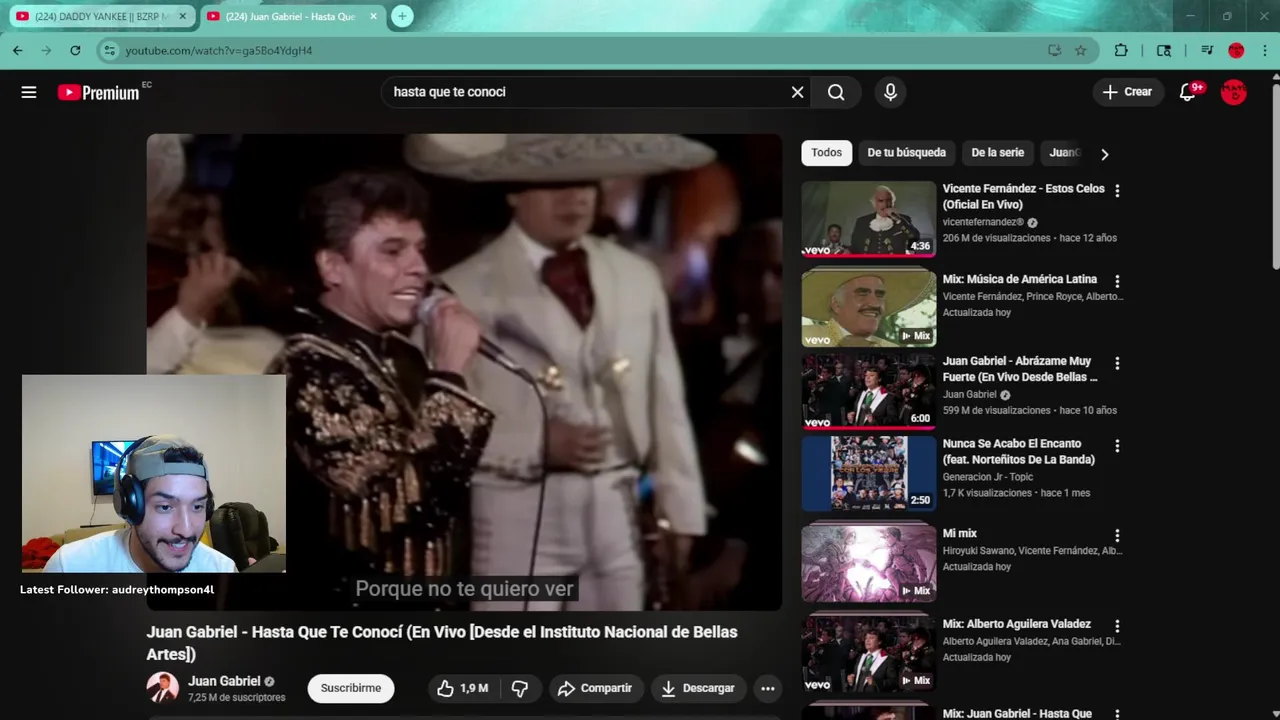The height and width of the screenshot is (720, 1280).
Task: Click the magnifier search button
Action: pos(836,92)
